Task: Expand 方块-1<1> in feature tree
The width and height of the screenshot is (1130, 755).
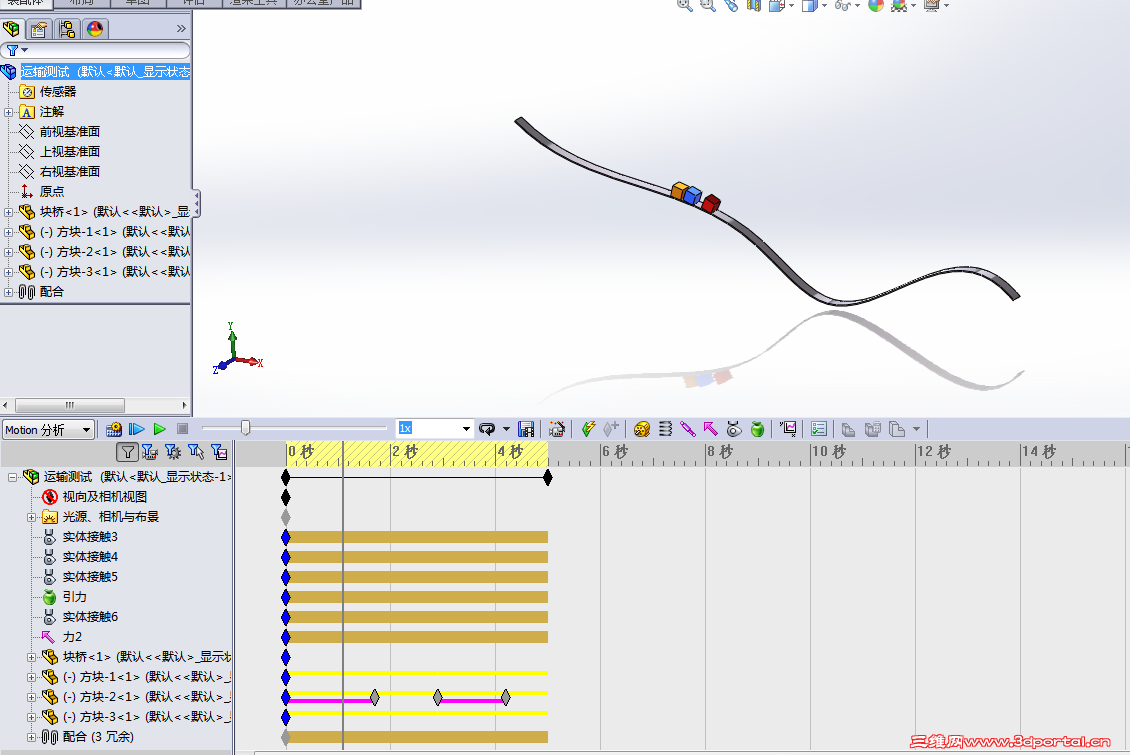Action: click(x=9, y=232)
